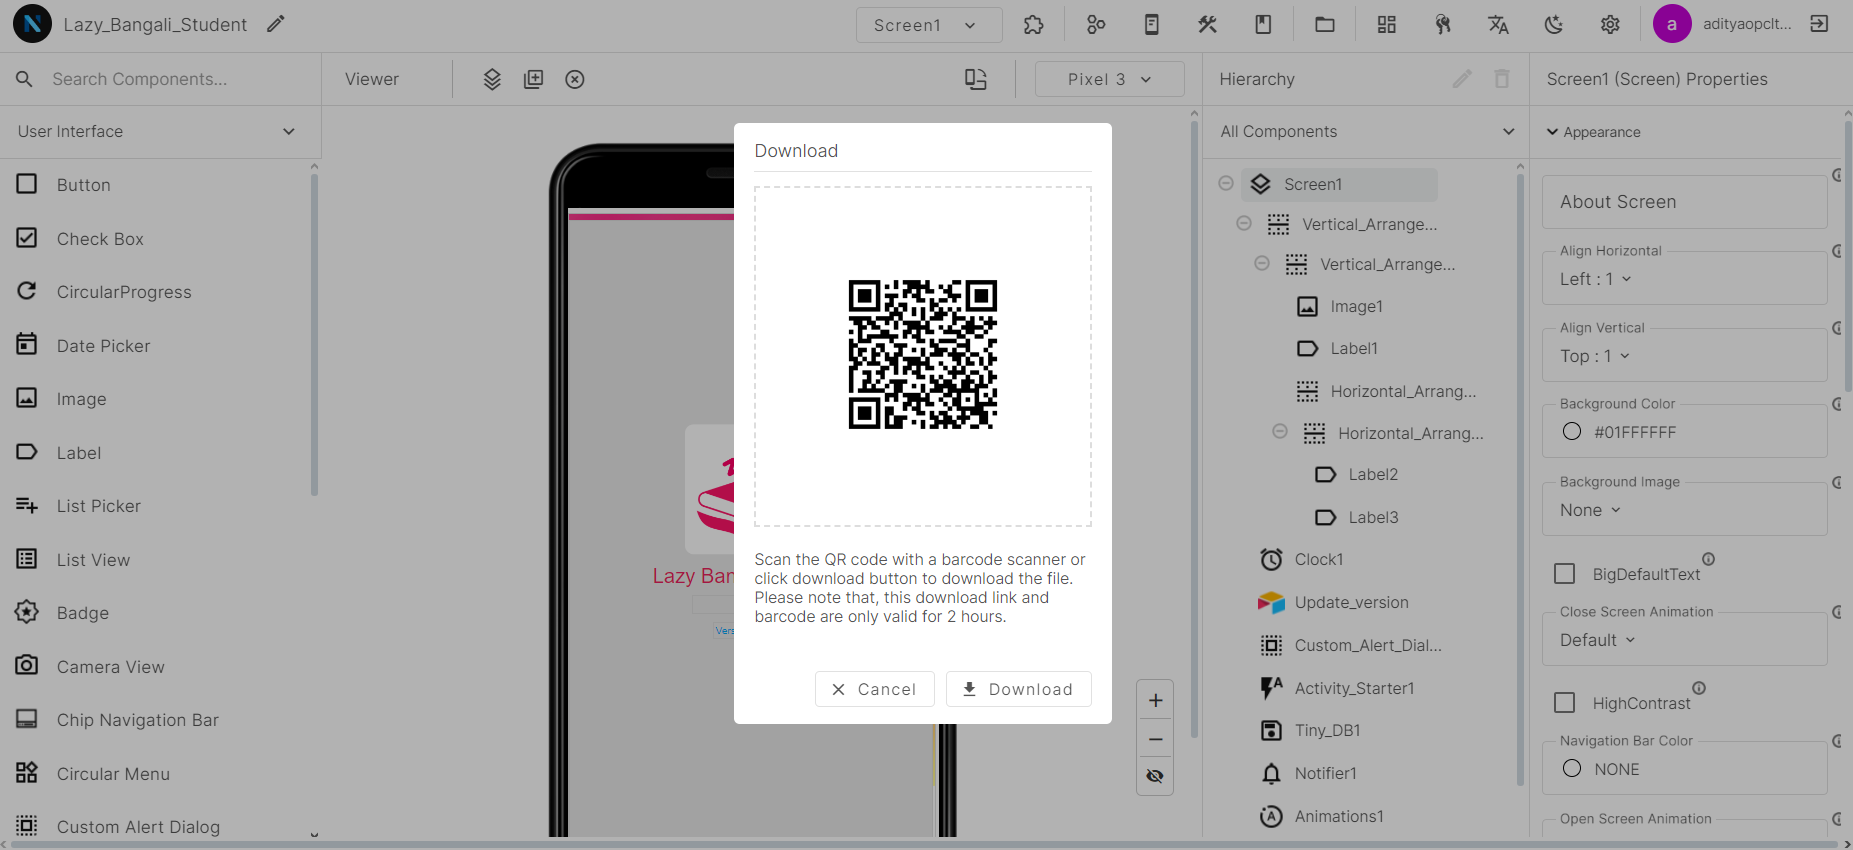Open the Navigation Bar Color swatch
Viewport: 1853px width, 850px height.
click(1572, 768)
